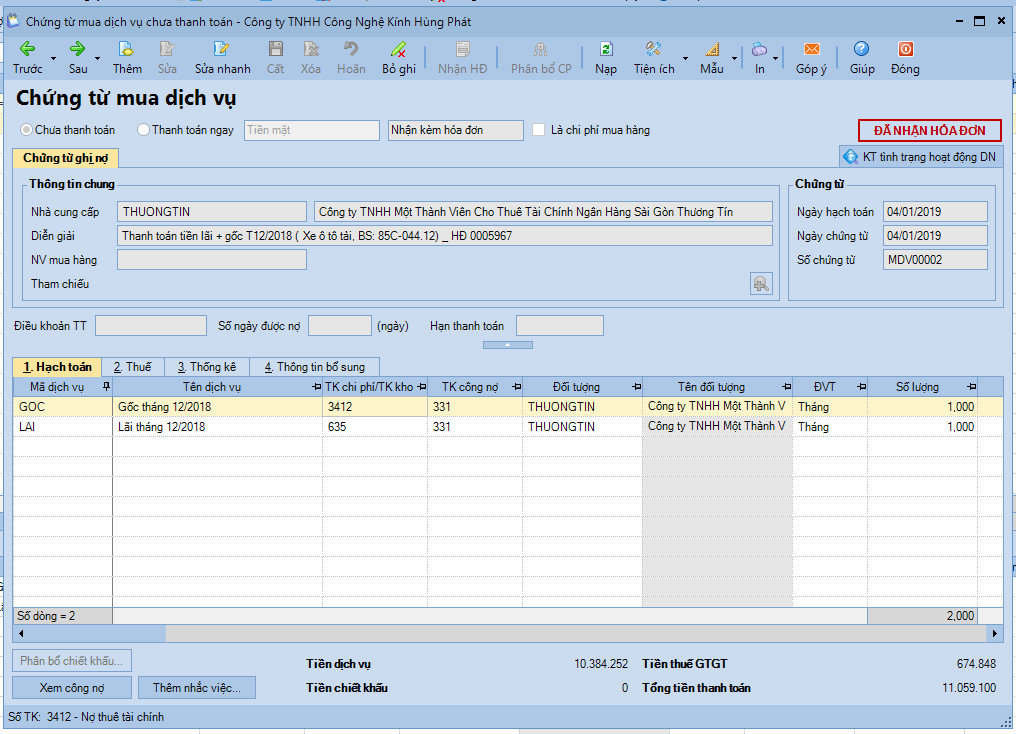Expand dropdown arrow beside Mẫu
The height and width of the screenshot is (734, 1016).
point(734,58)
